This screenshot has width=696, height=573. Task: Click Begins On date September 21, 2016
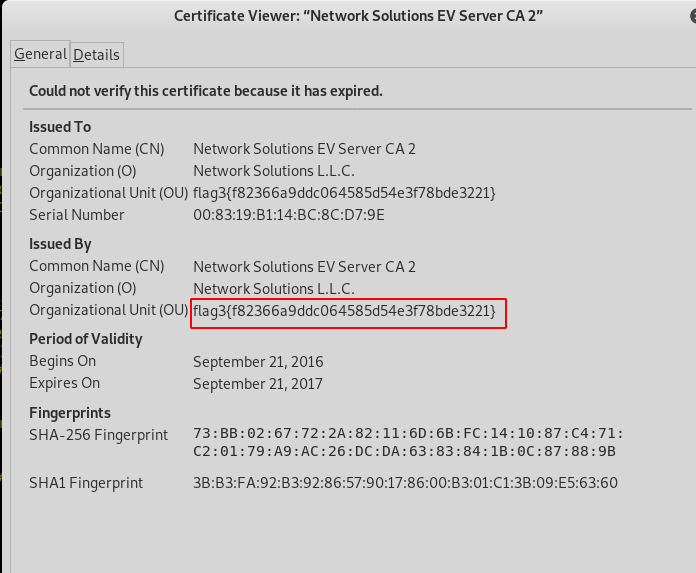tap(258, 361)
